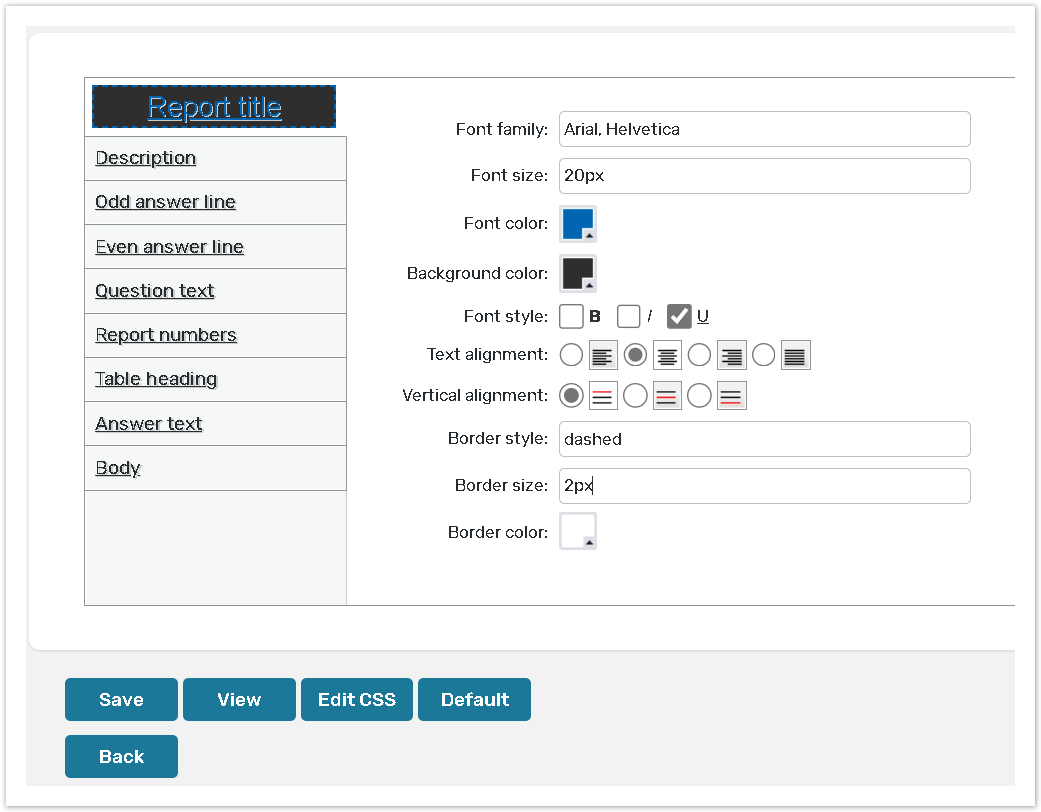
Task: Open the blue Font color picker
Action: [578, 224]
